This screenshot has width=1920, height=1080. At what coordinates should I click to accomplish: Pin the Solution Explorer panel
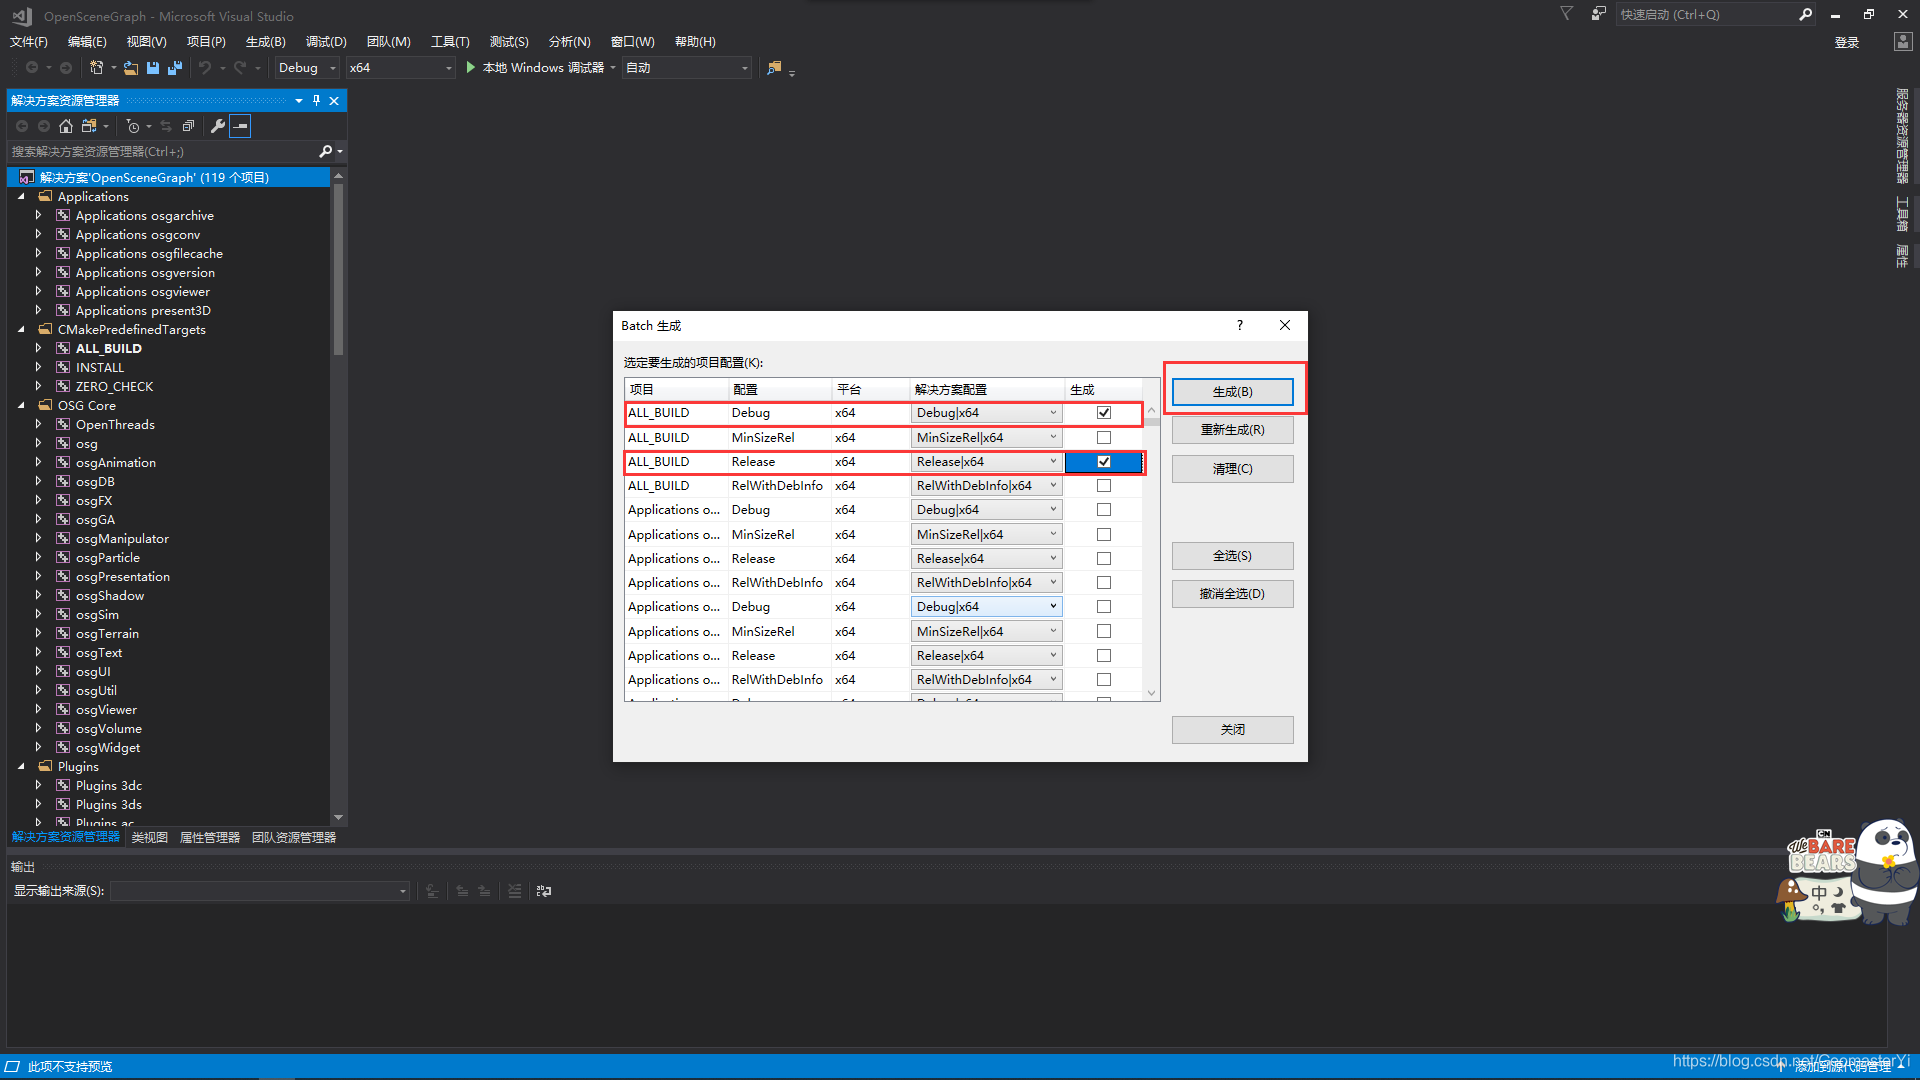(316, 100)
